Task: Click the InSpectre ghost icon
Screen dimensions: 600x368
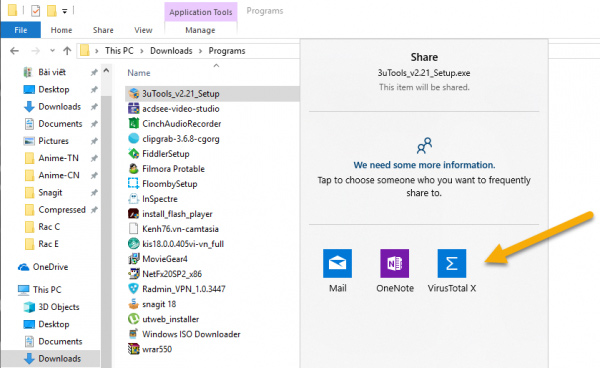Action: pyautogui.click(x=134, y=199)
